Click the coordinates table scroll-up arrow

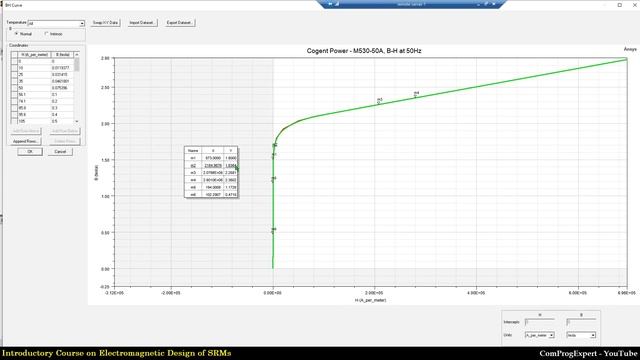(x=77, y=54)
